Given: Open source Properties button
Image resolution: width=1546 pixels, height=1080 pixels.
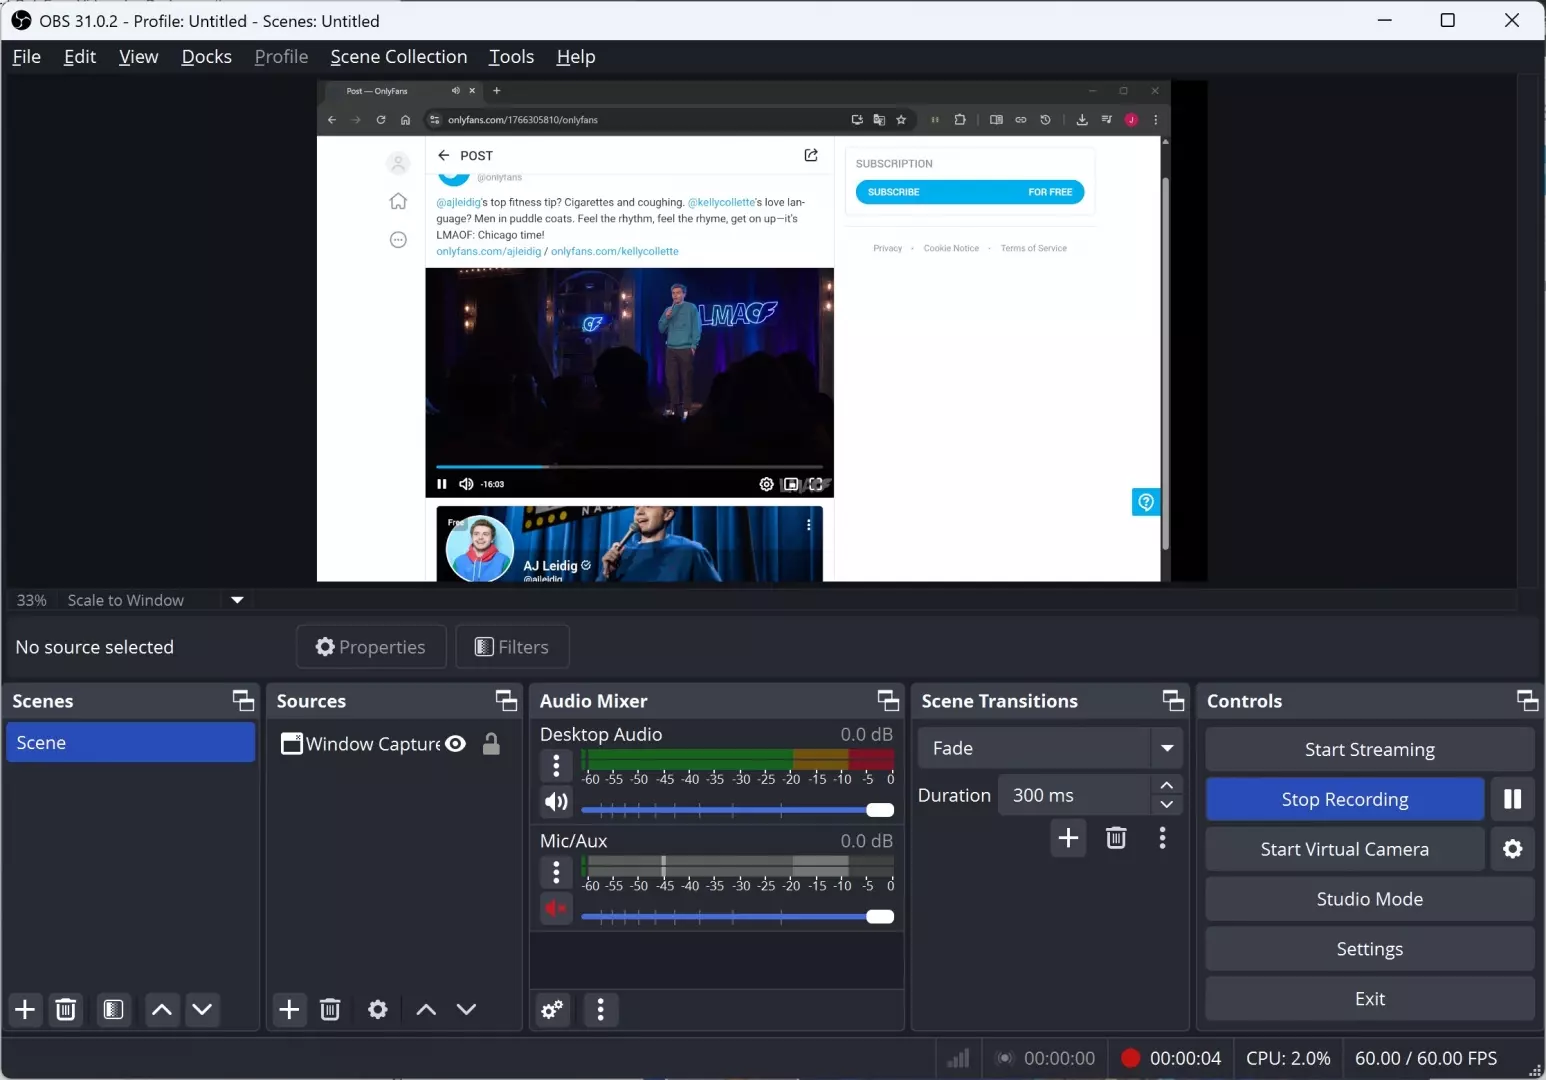Looking at the screenshot, I should click(x=371, y=647).
